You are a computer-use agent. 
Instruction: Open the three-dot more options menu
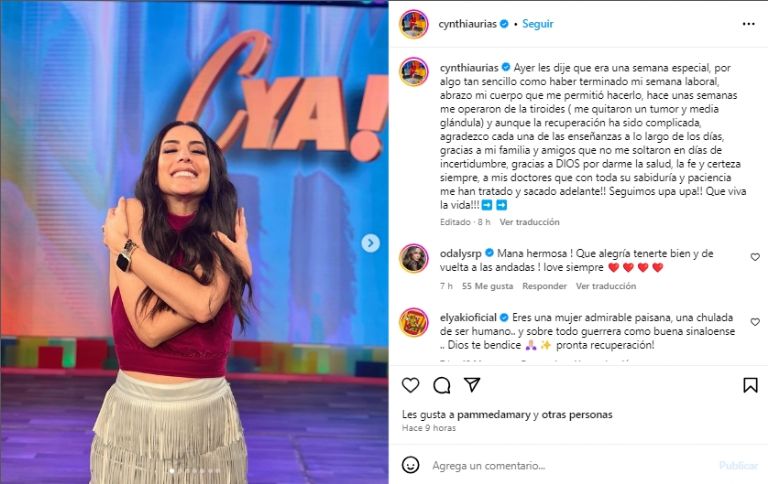point(748,24)
